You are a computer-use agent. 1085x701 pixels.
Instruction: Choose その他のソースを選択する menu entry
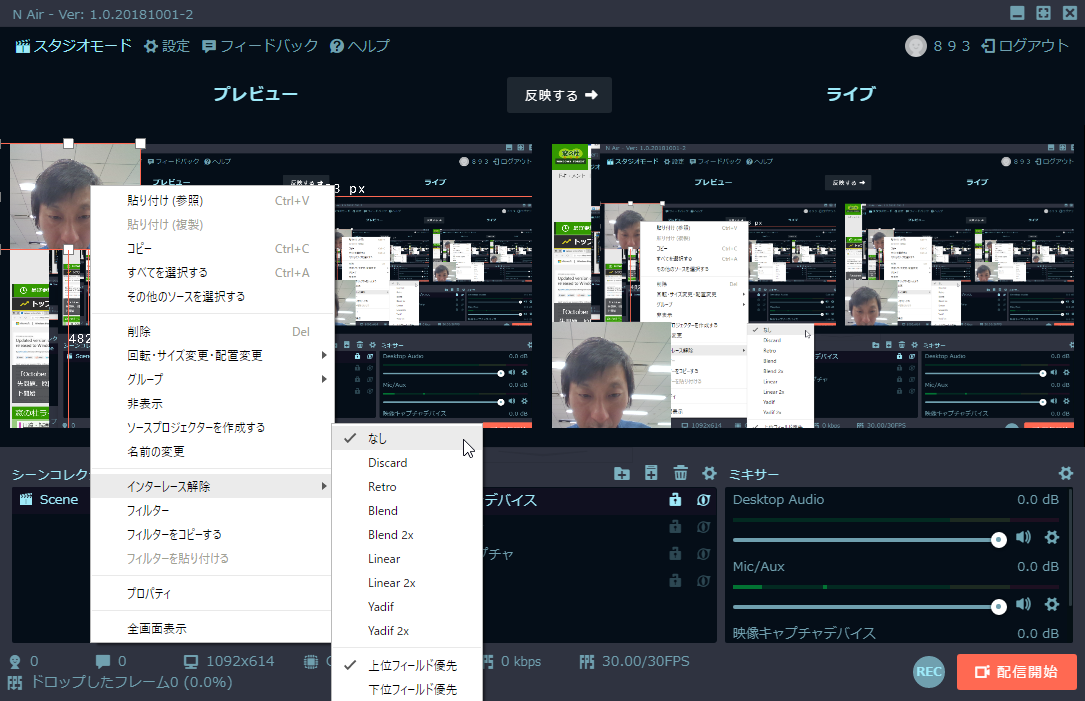[x=212, y=296]
